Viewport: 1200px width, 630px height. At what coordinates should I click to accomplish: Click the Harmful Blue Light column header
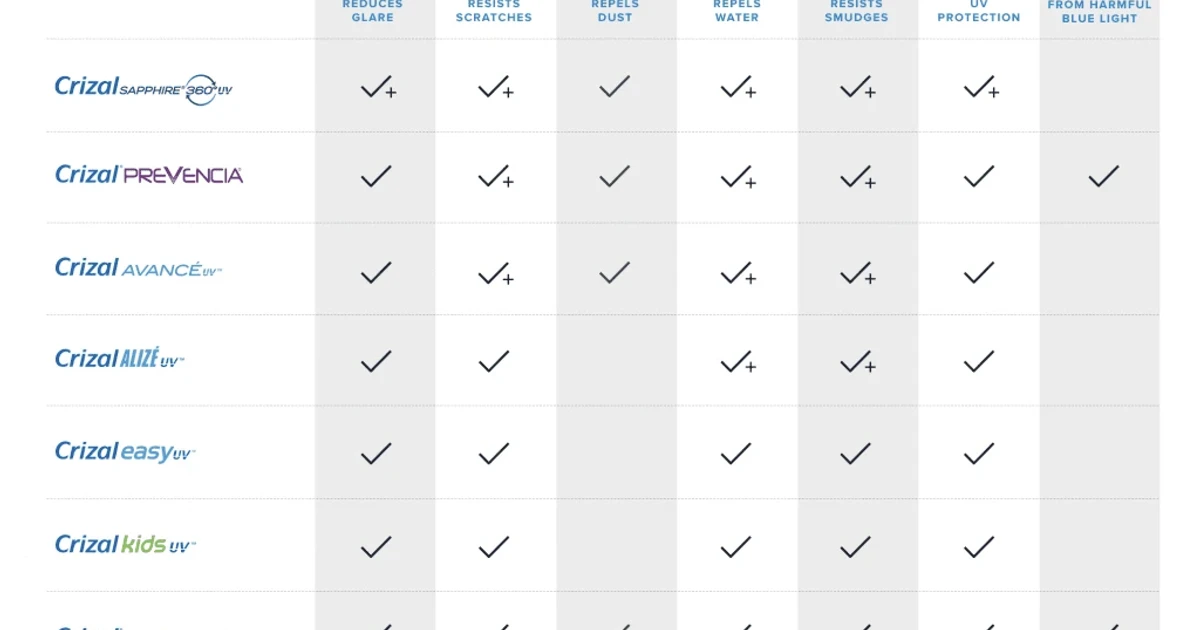coord(1100,11)
